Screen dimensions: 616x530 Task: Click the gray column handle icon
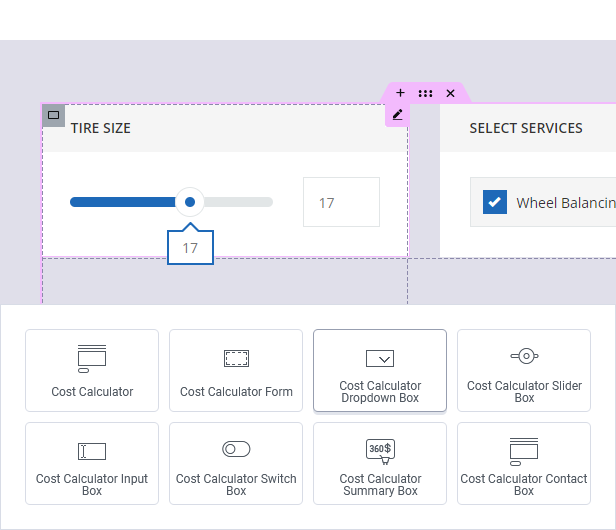[x=54, y=115]
